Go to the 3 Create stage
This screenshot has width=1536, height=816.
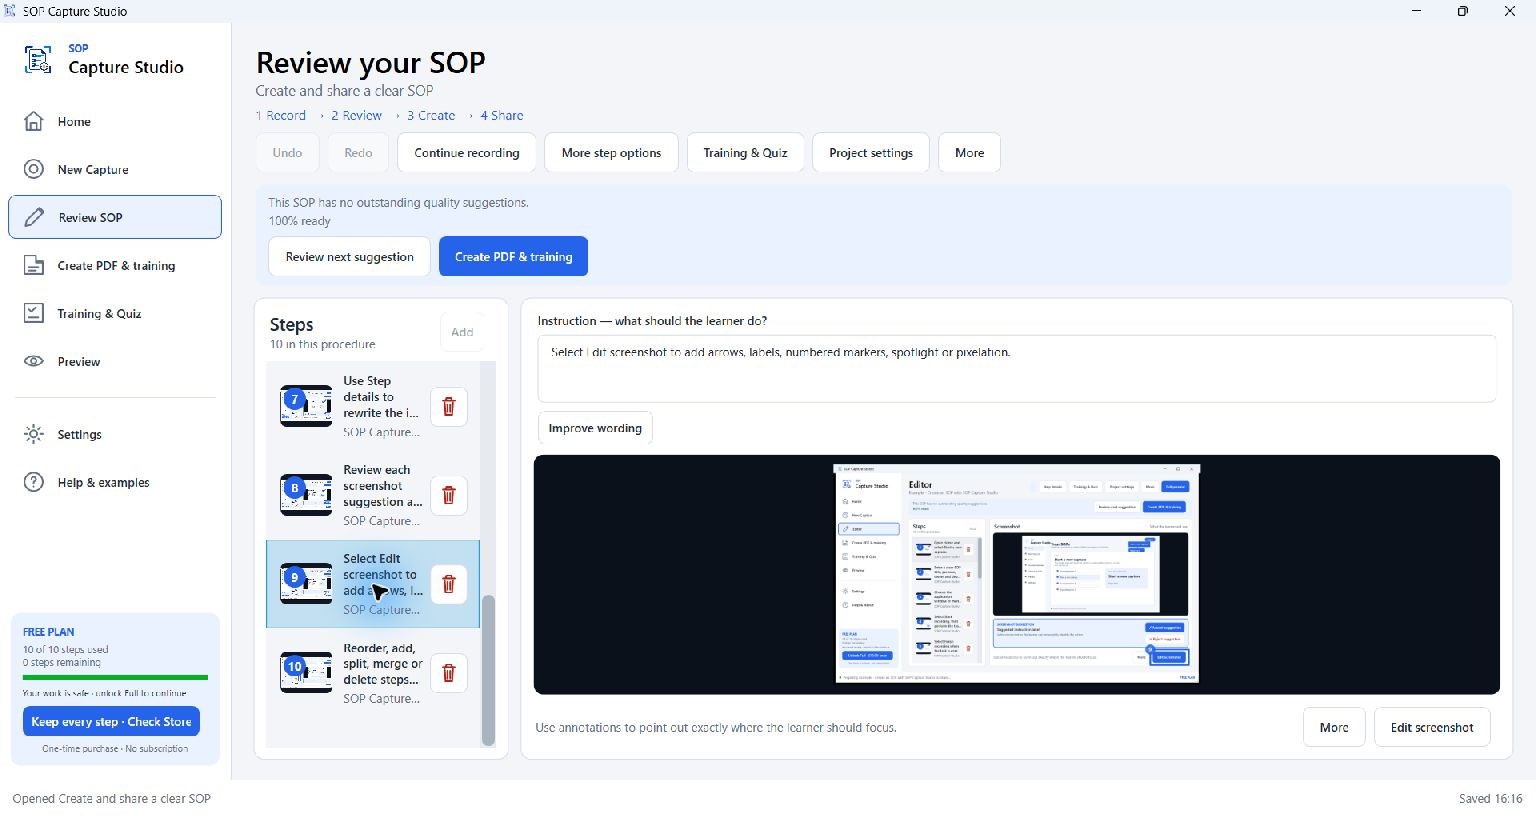[431, 116]
